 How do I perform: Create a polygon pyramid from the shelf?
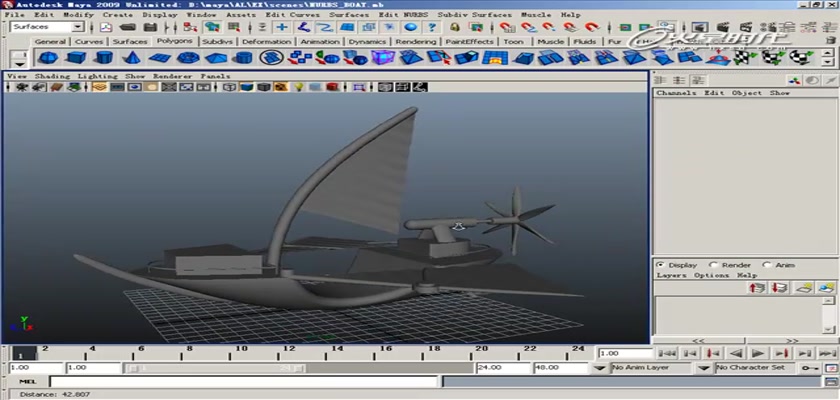pyautogui.click(x=216, y=57)
